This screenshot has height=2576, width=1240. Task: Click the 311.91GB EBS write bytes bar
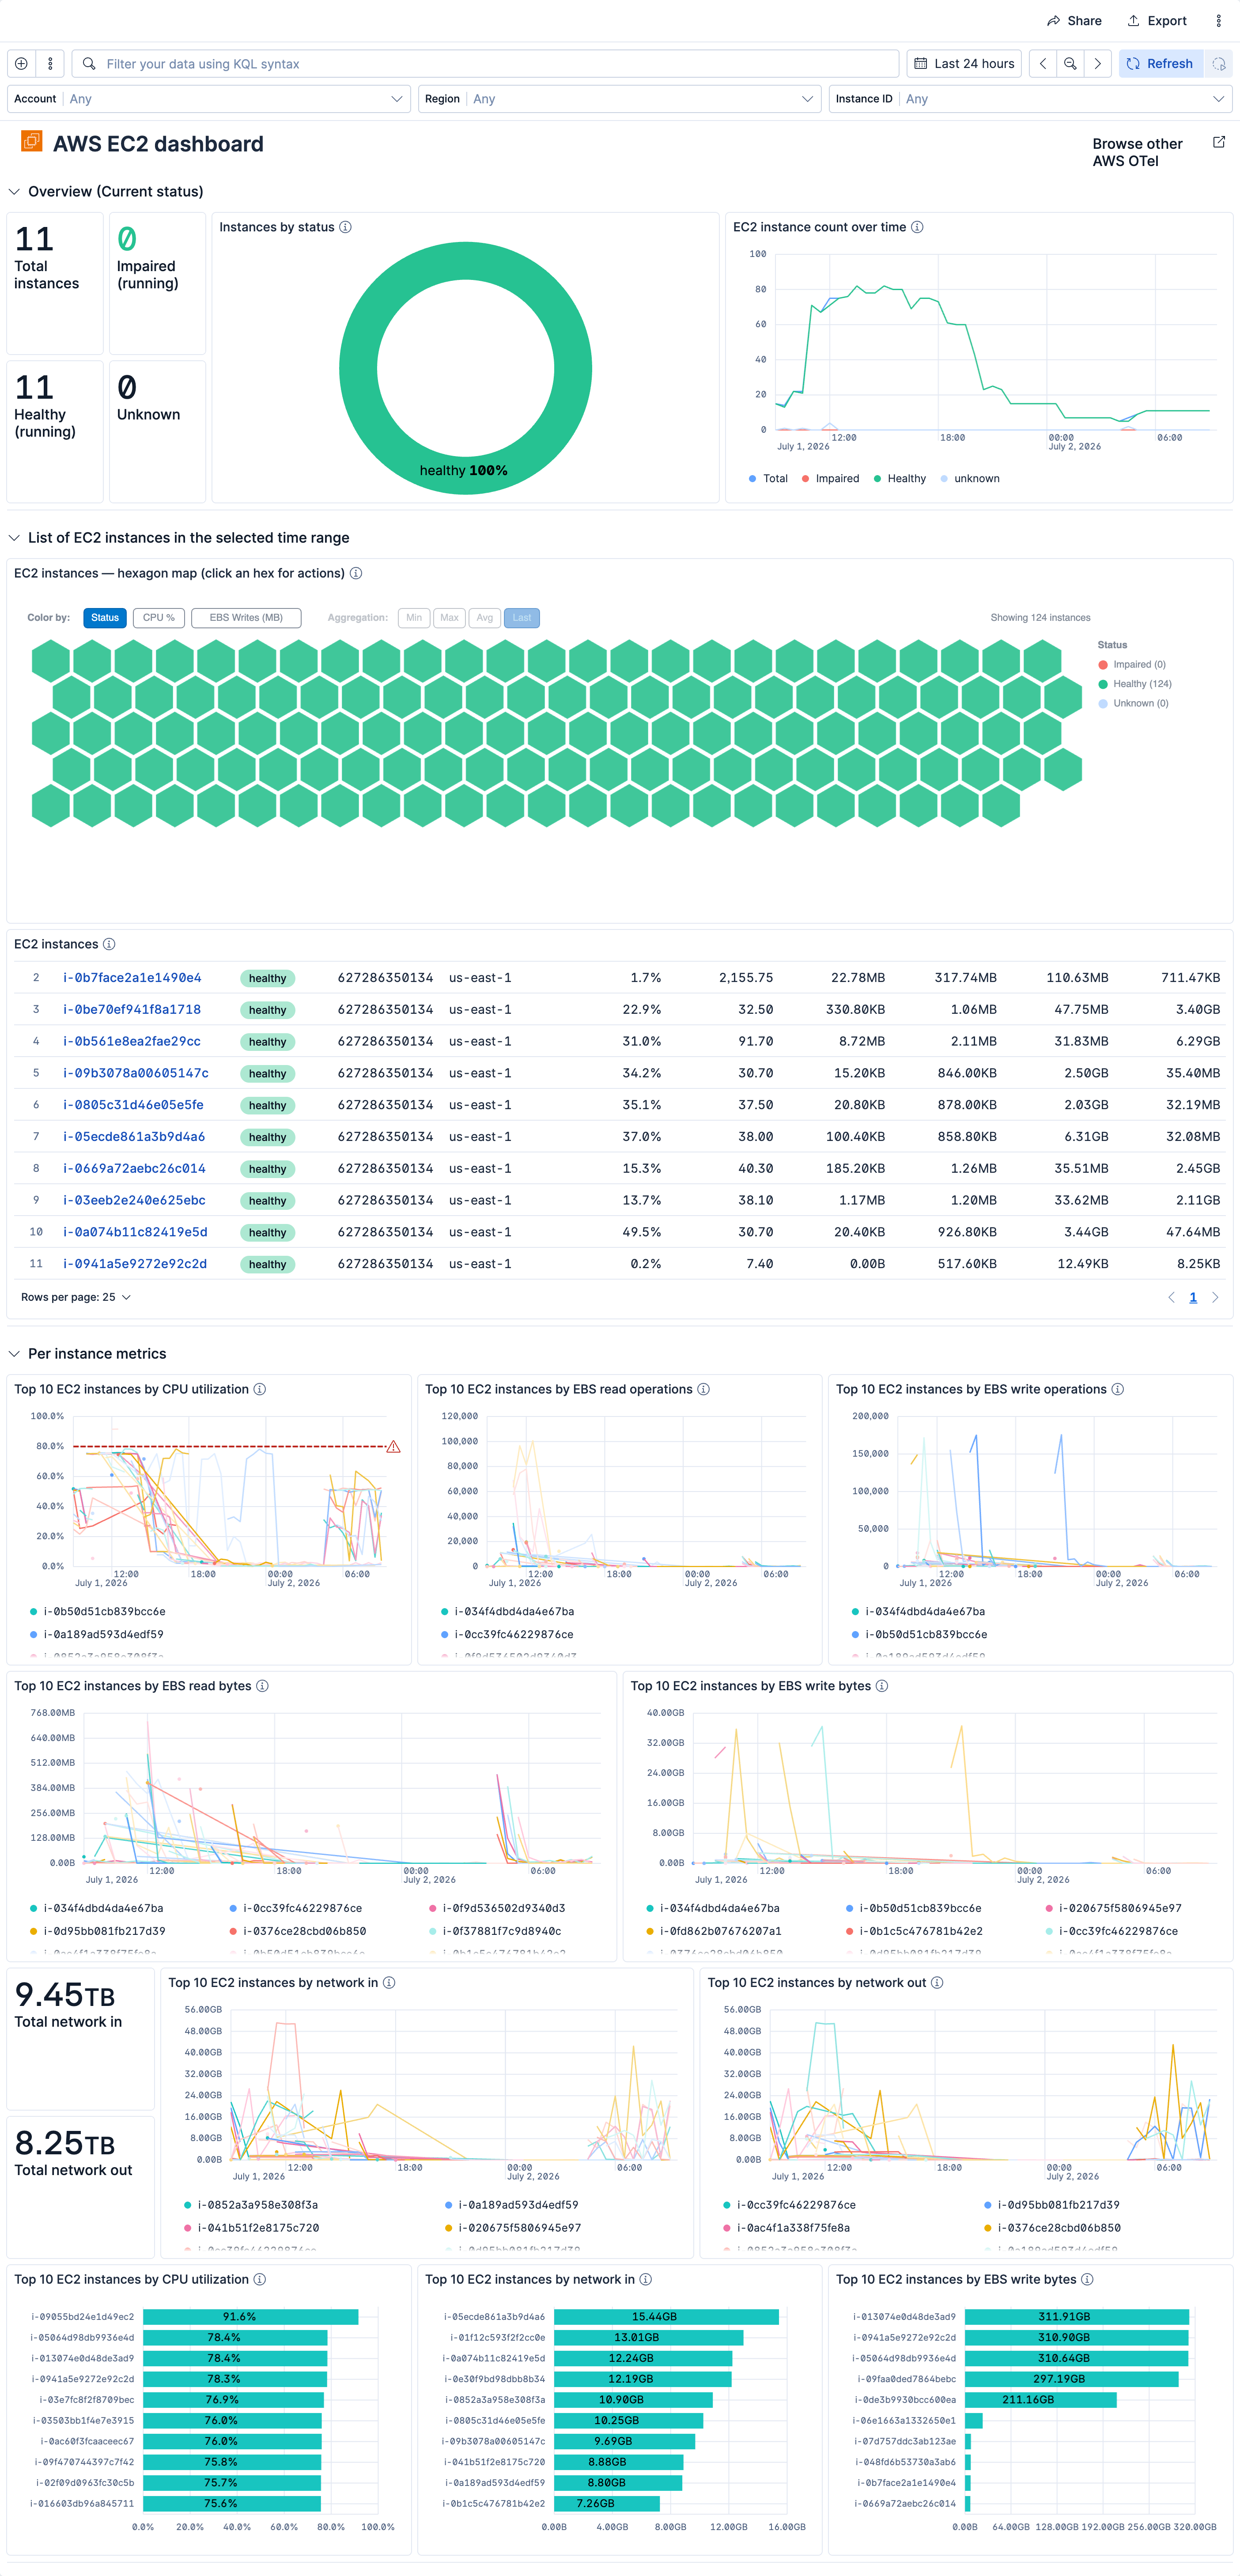tap(1076, 2317)
